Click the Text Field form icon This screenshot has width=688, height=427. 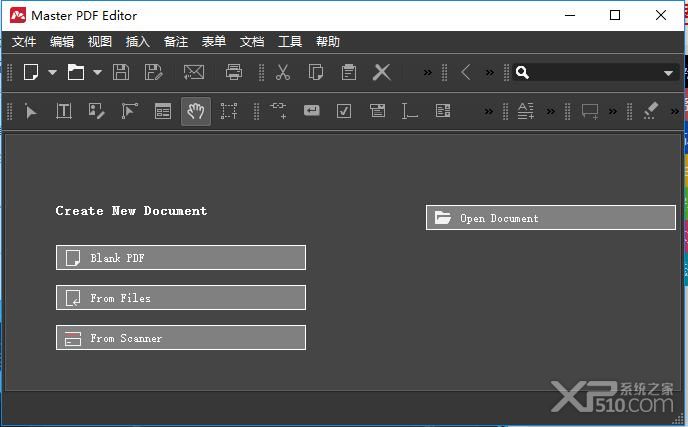(x=409, y=111)
